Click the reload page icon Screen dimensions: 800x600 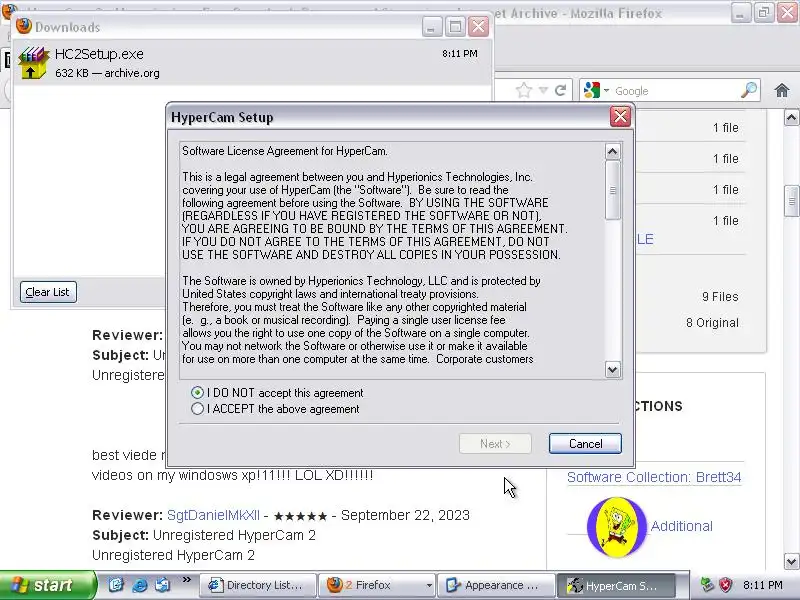pos(560,91)
